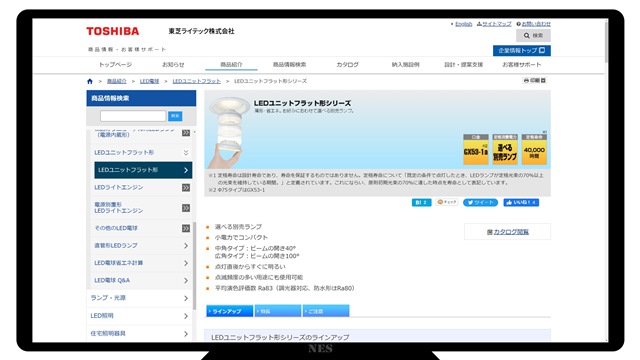The height and width of the screenshot is (360, 640).
Task: Click sidebar menu scrollbar
Action: [195, 265]
